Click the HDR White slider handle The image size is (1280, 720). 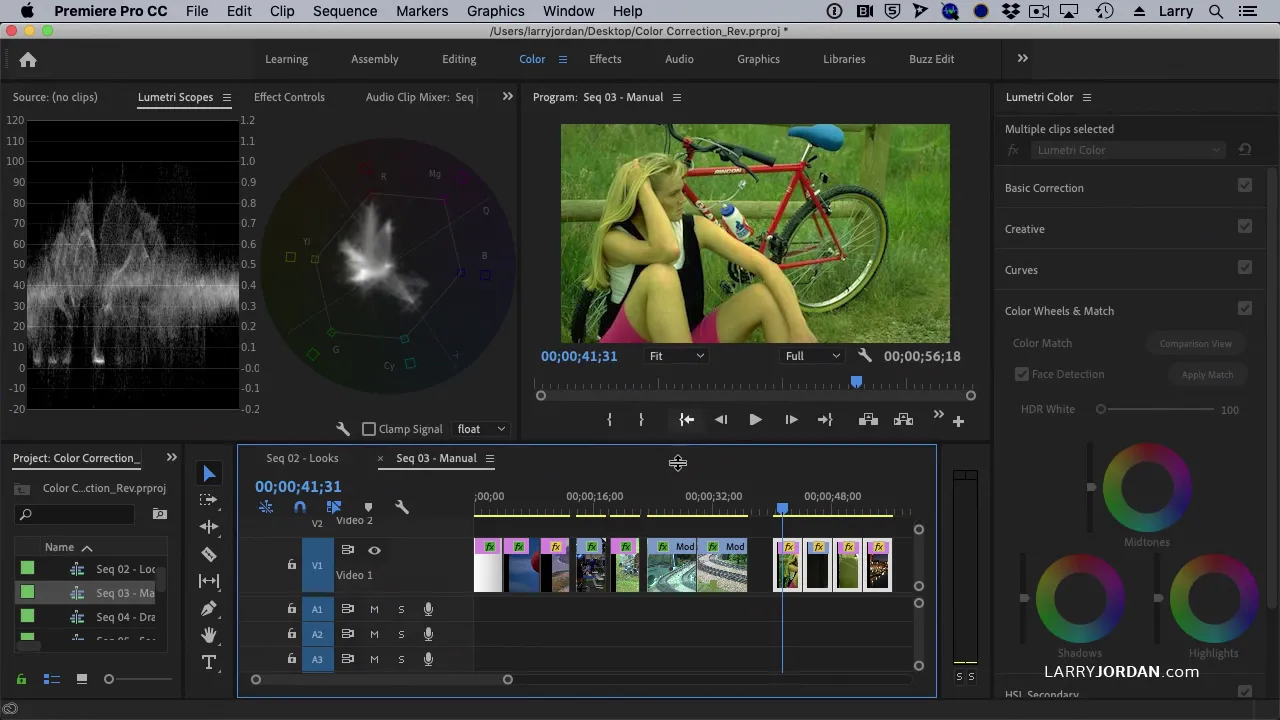pos(1101,409)
